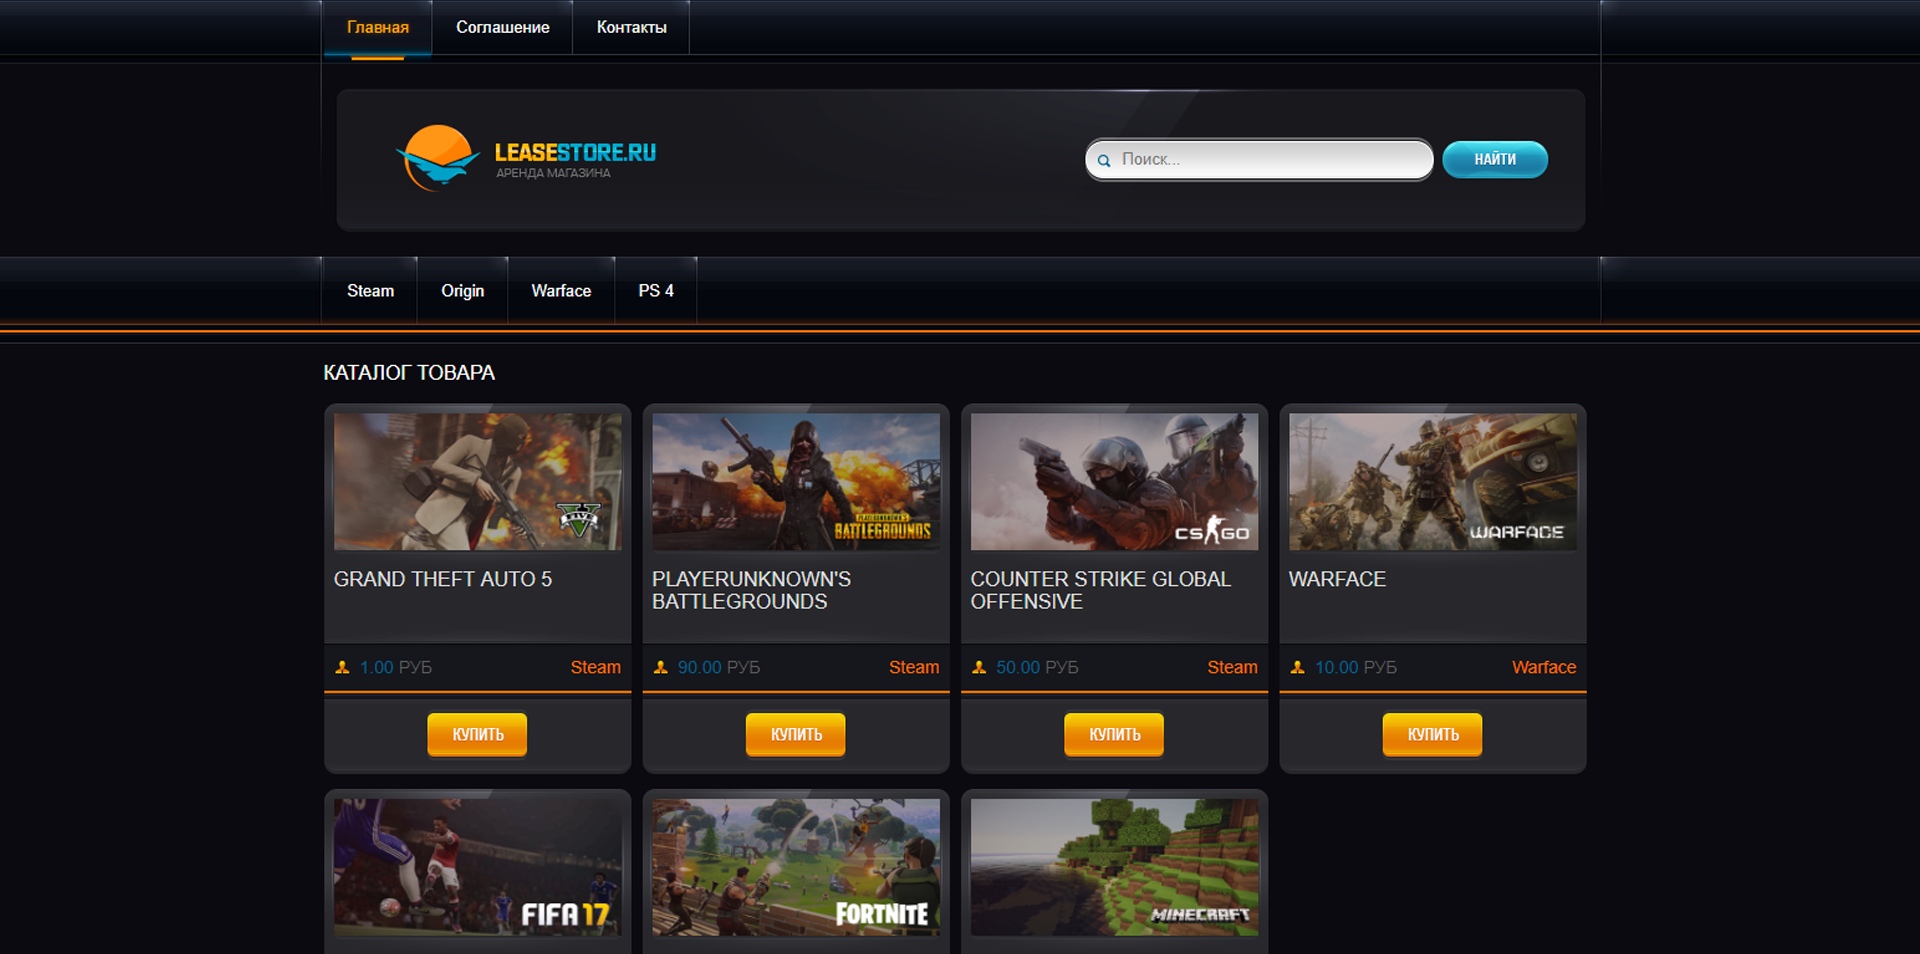1920x954 pixels.
Task: Go to the Контакты page
Action: (631, 28)
